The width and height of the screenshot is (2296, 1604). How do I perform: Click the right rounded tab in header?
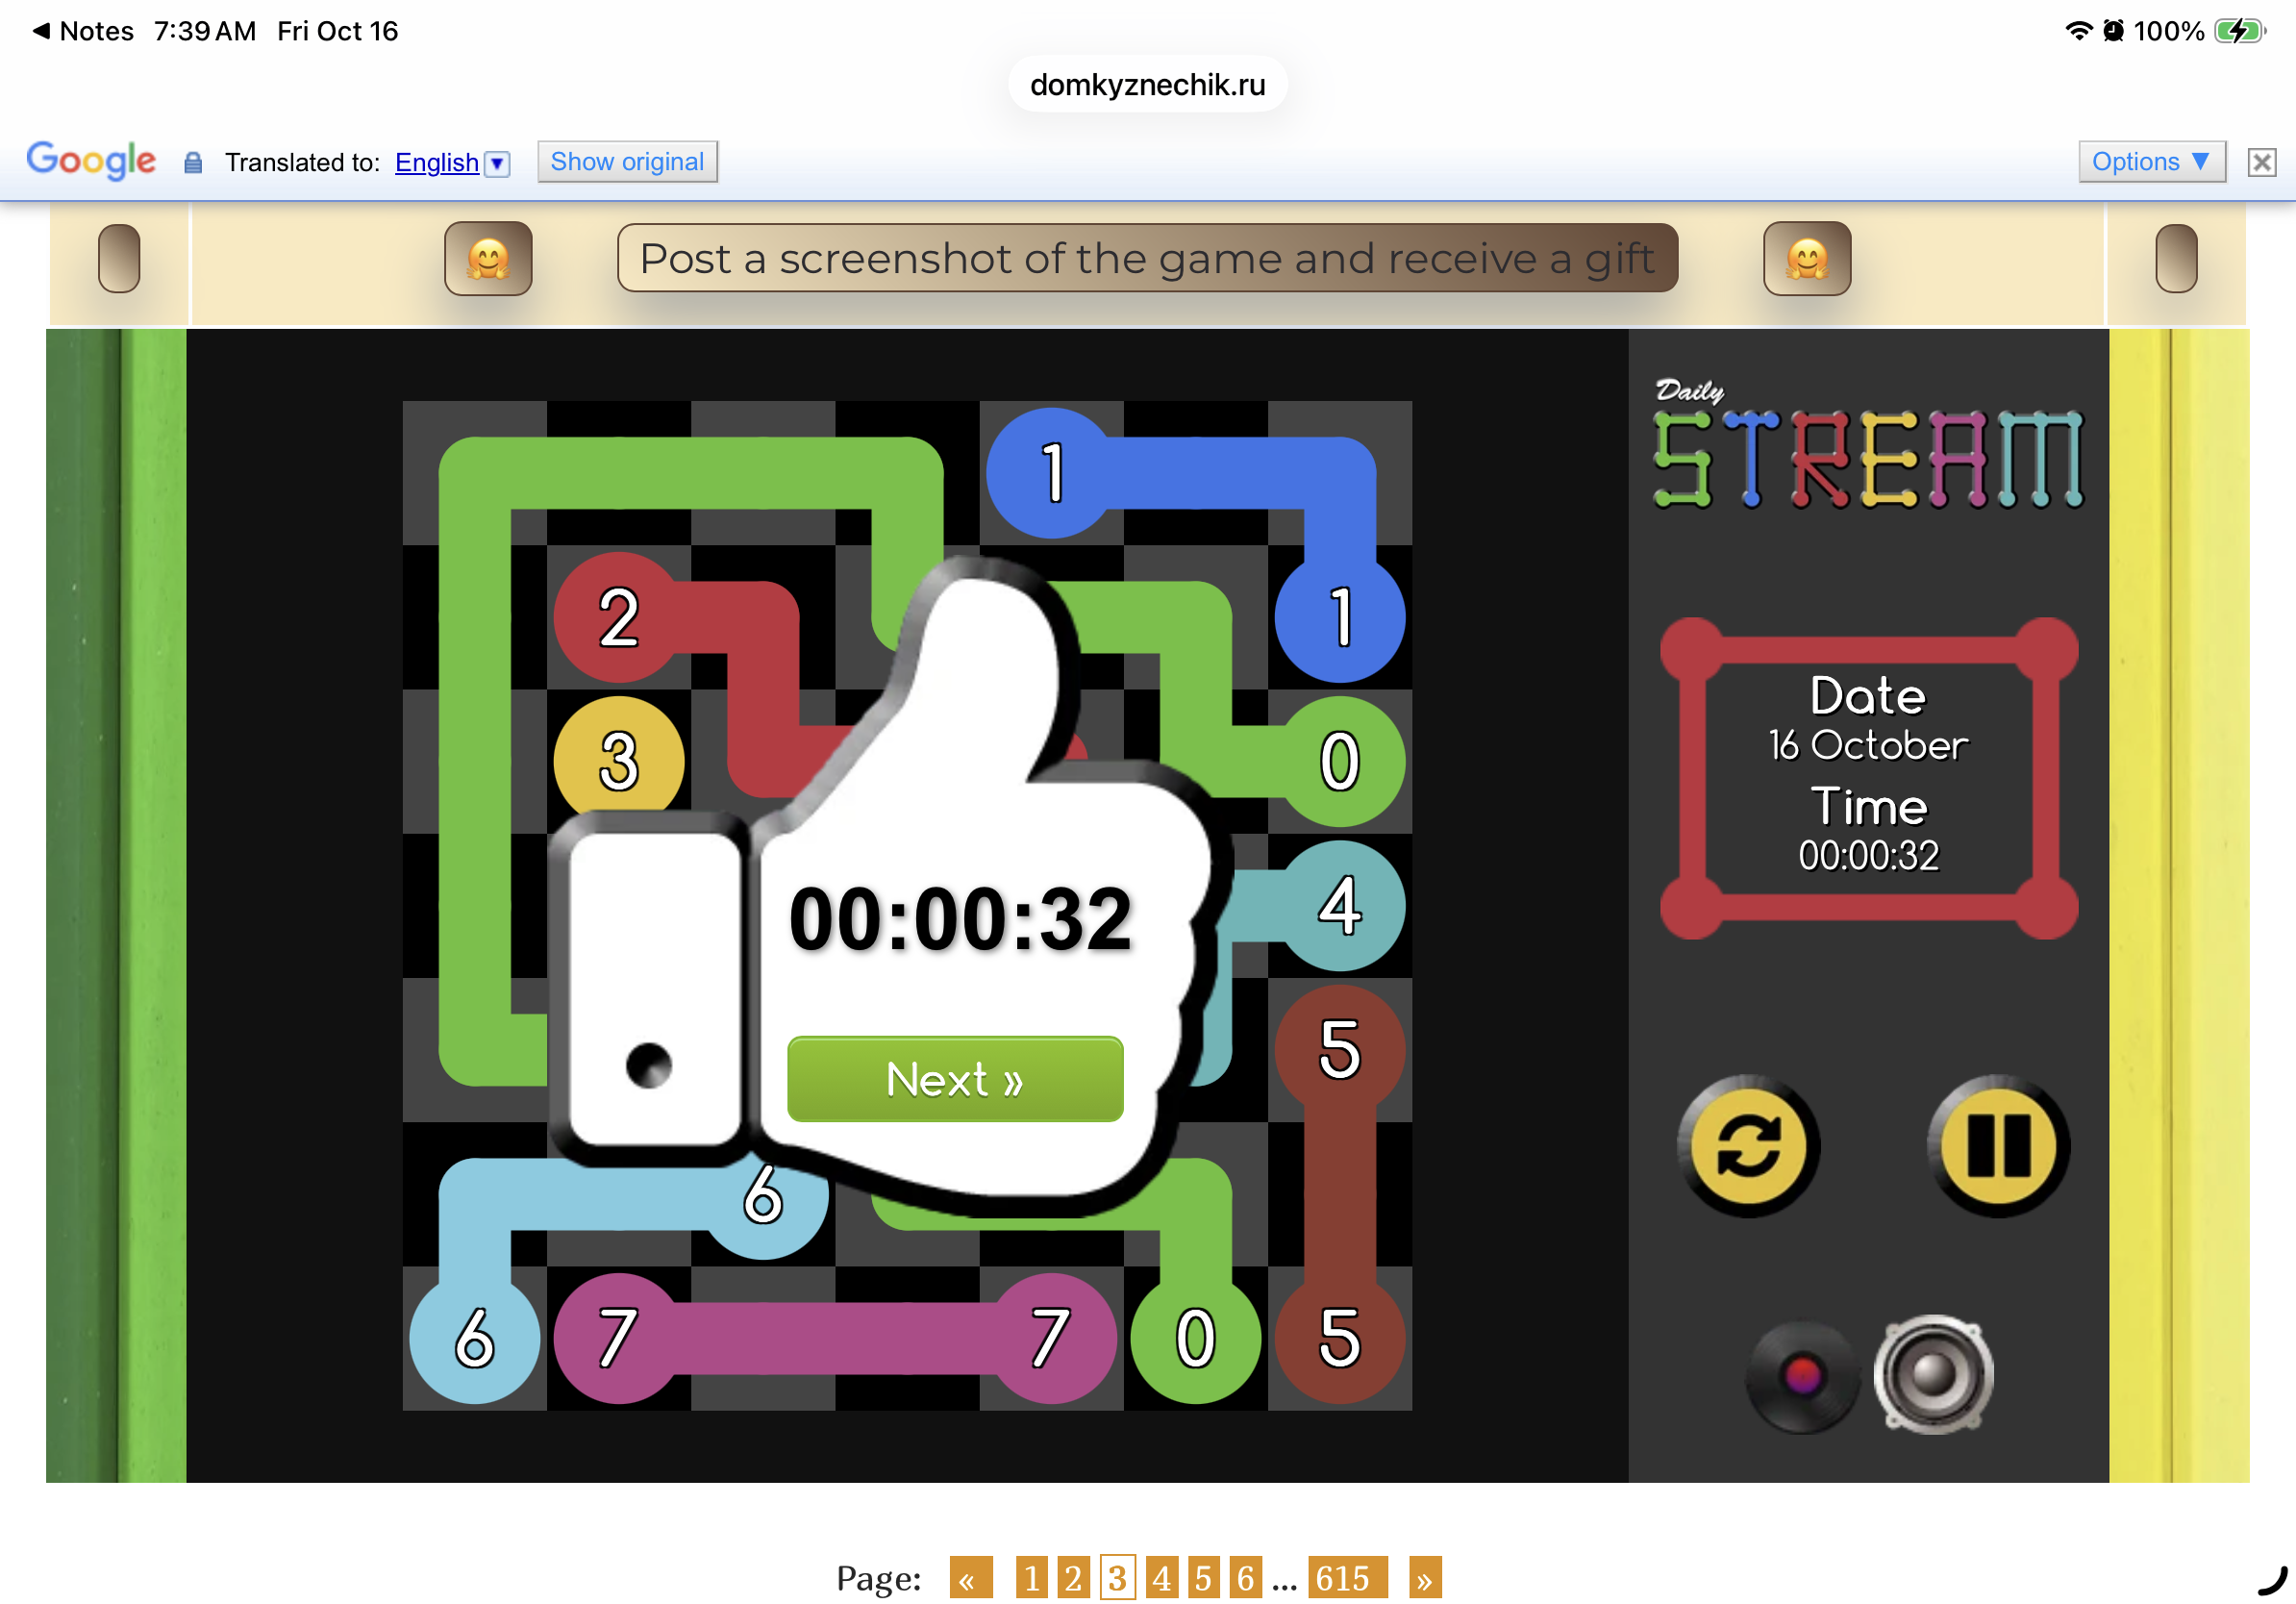[2175, 258]
